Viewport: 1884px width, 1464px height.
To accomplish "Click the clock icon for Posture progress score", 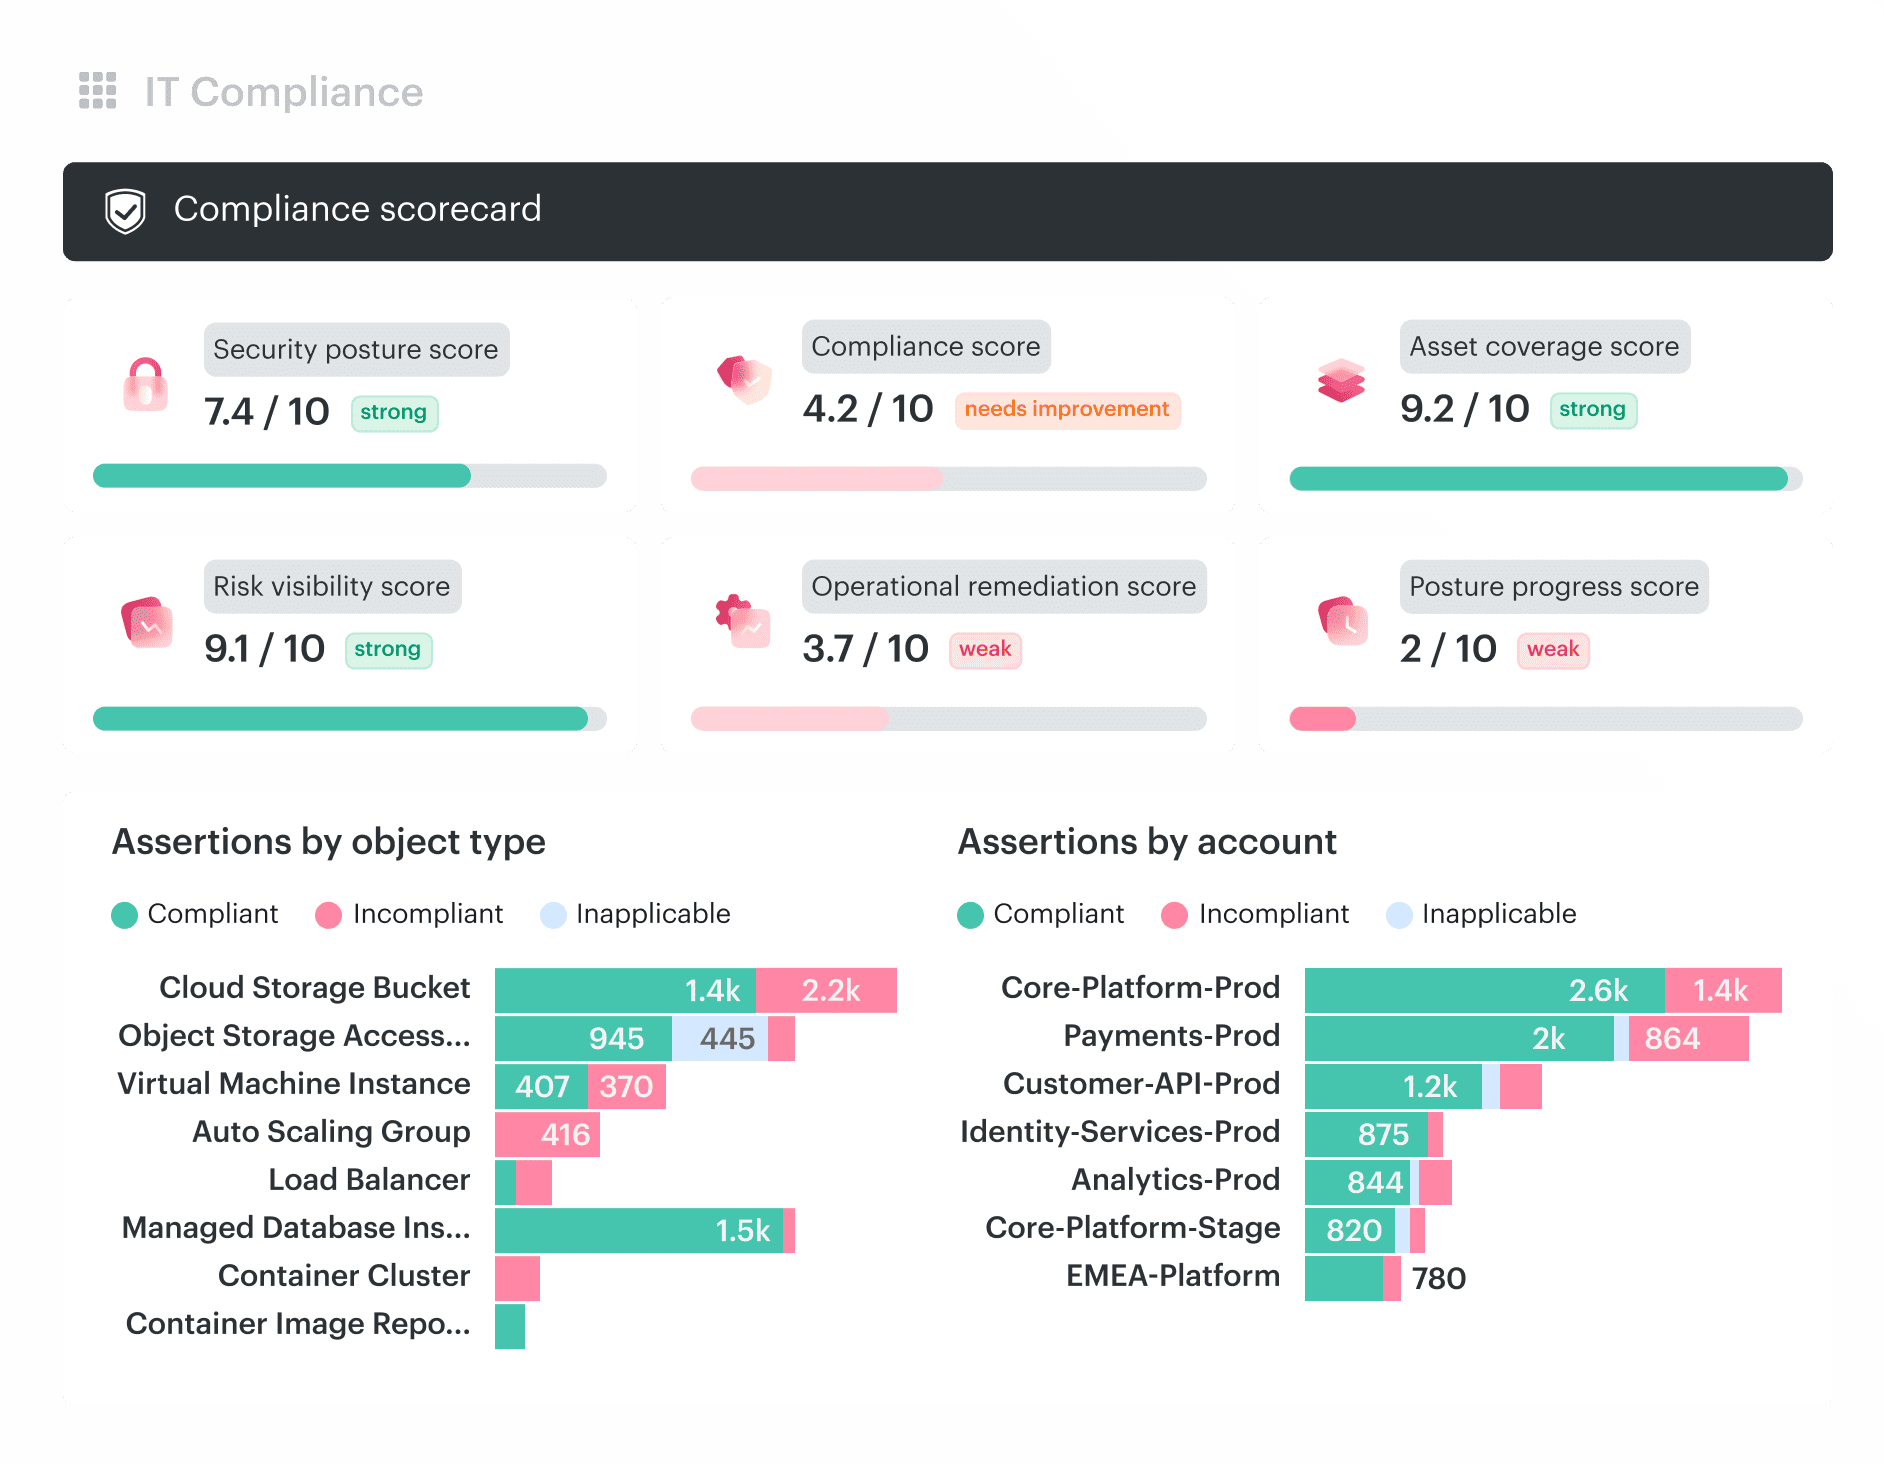I will click(1342, 621).
